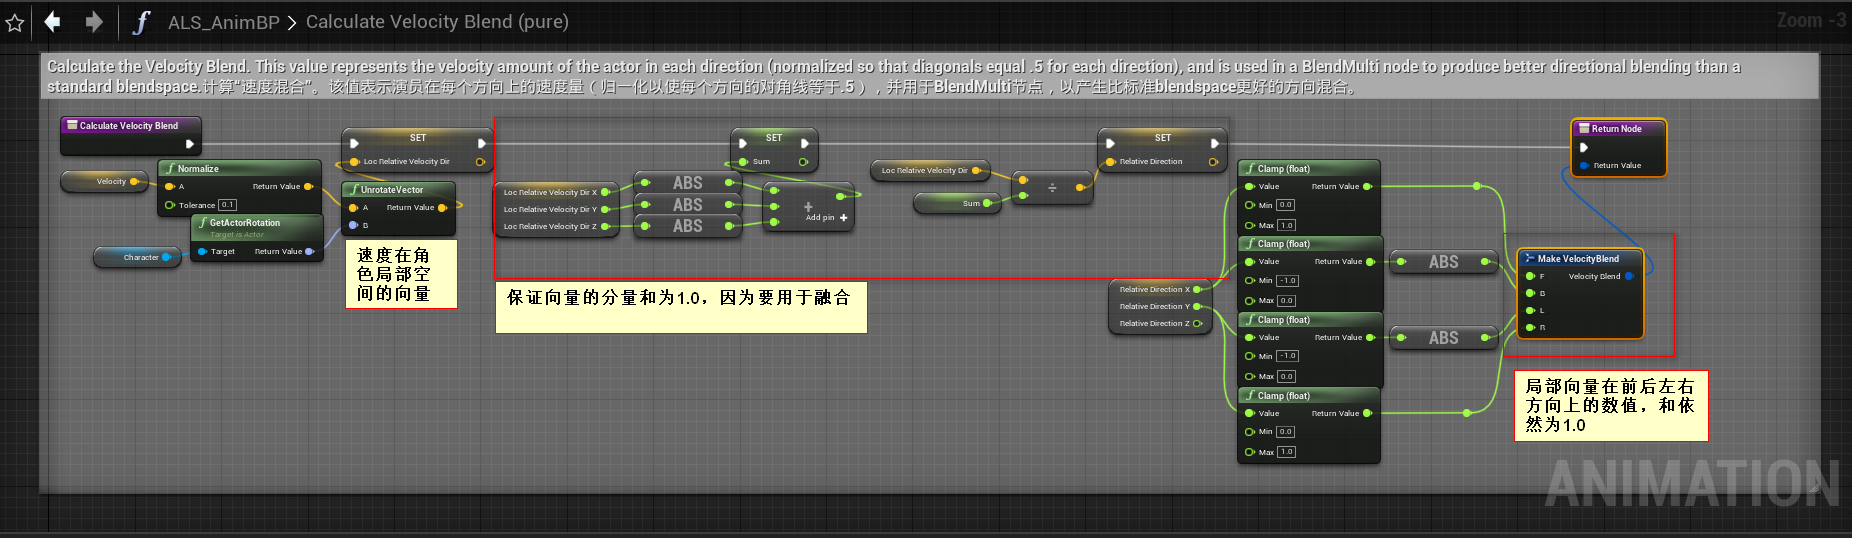The height and width of the screenshot is (538, 1852).
Task: Go back using the left arrow
Action: point(52,21)
